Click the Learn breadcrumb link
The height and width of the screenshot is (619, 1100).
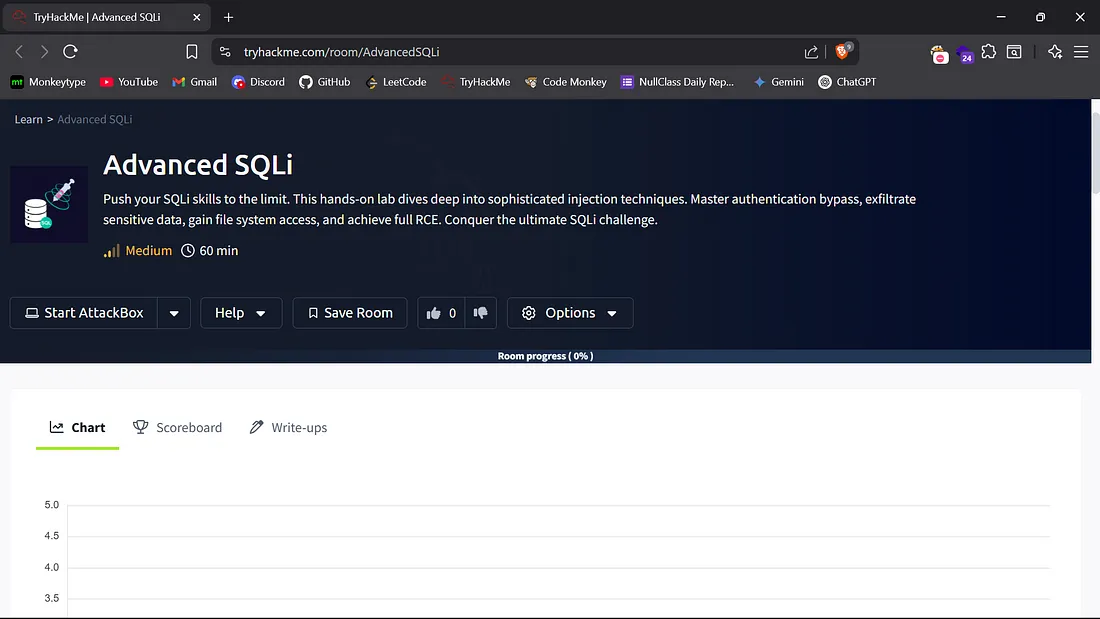tap(27, 119)
